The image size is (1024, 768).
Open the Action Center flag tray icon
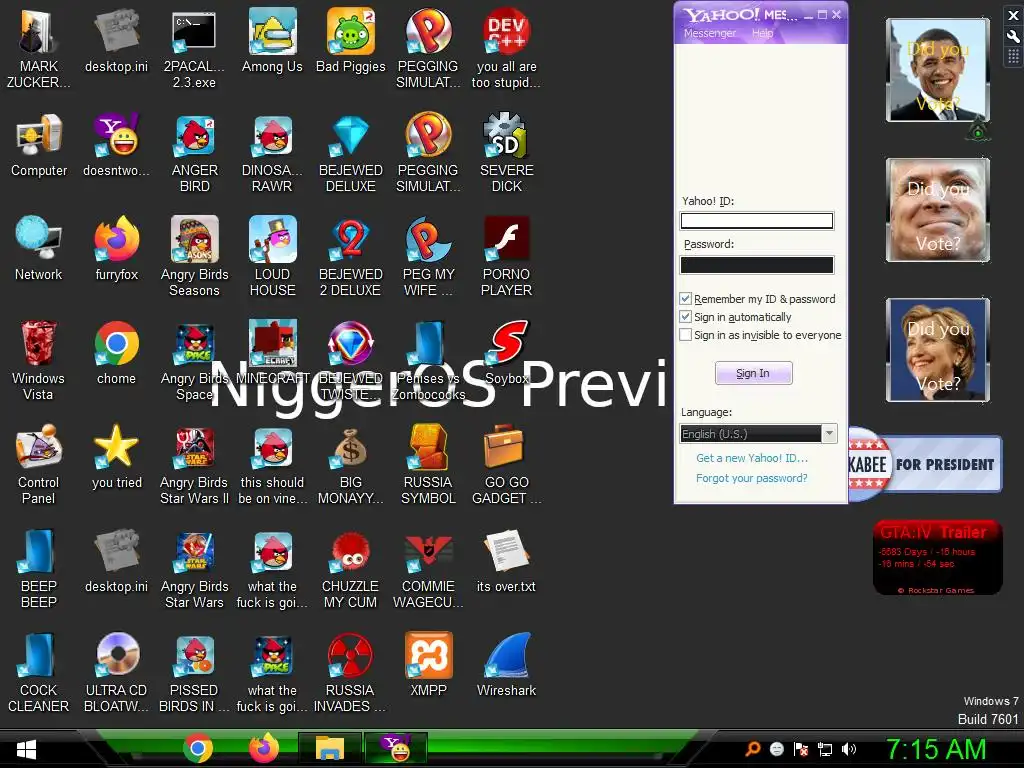point(801,749)
